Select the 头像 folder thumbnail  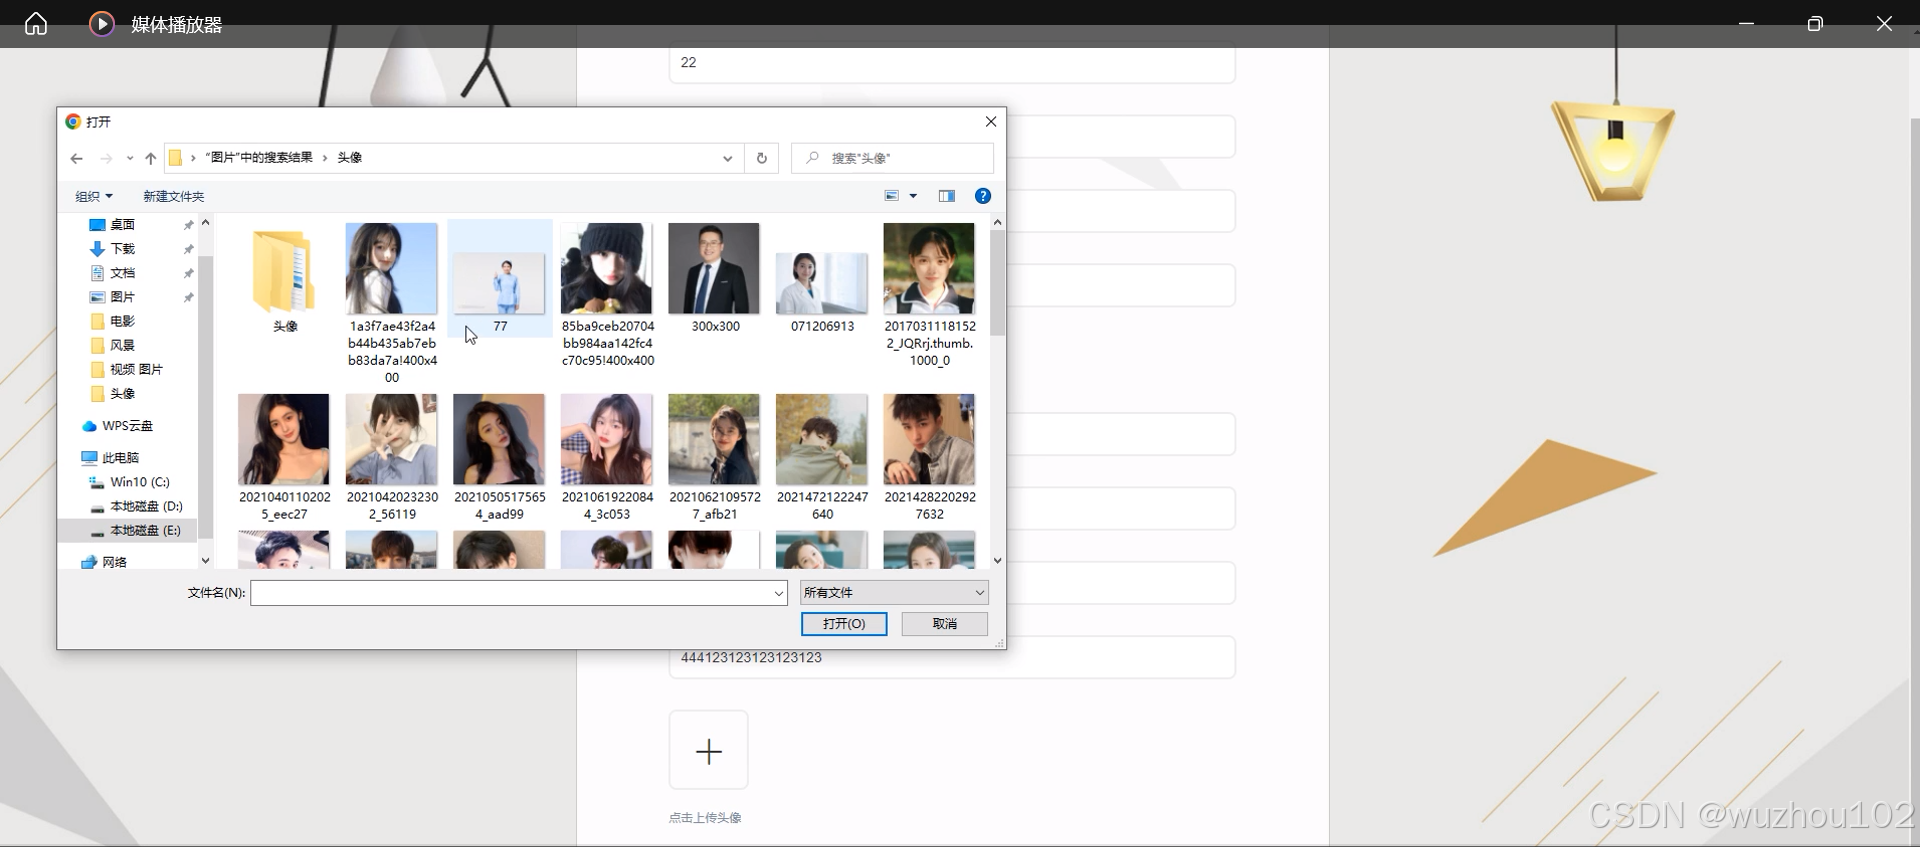tap(284, 279)
